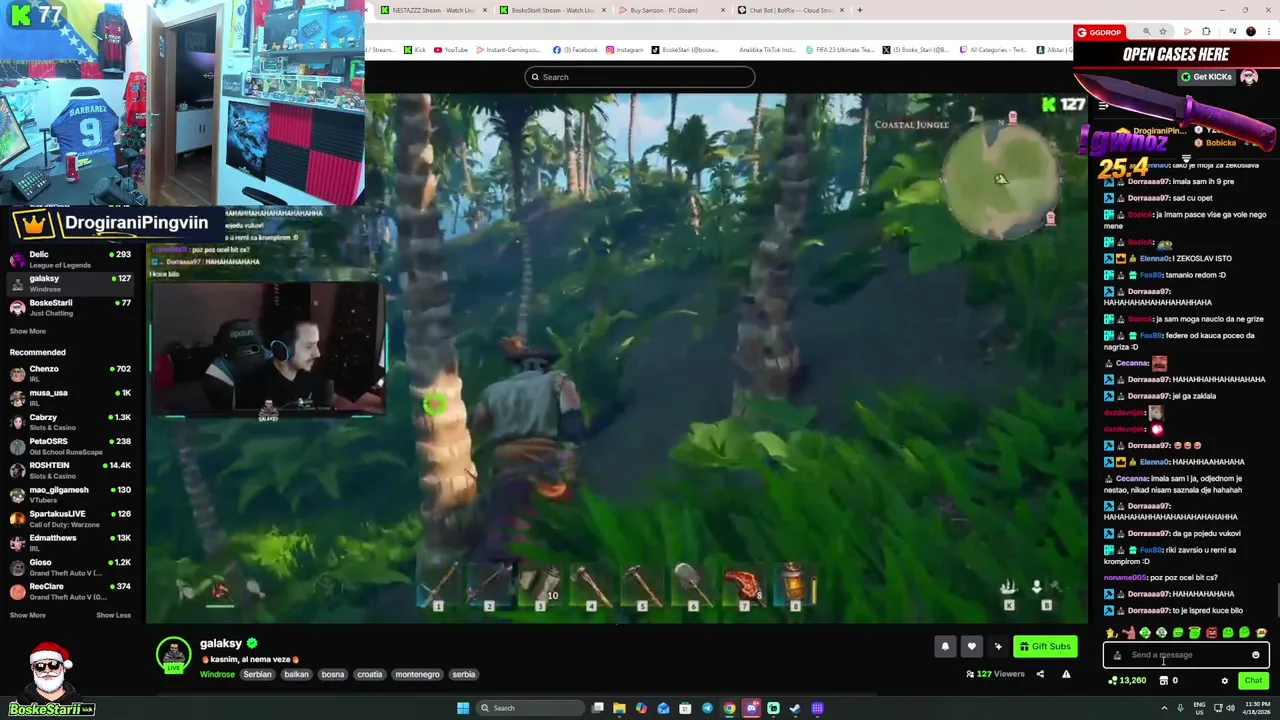Switch to Chat Bot BotRix tab
1280x720 pixels.
click(x=790, y=10)
